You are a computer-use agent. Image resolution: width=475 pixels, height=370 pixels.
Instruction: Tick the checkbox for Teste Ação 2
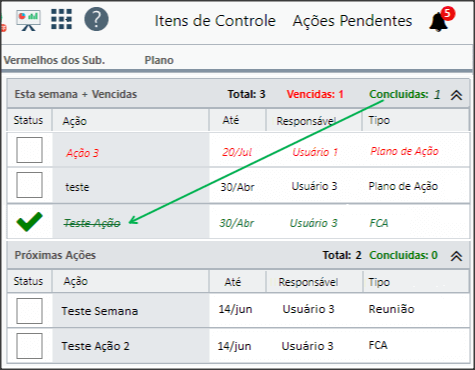29,346
